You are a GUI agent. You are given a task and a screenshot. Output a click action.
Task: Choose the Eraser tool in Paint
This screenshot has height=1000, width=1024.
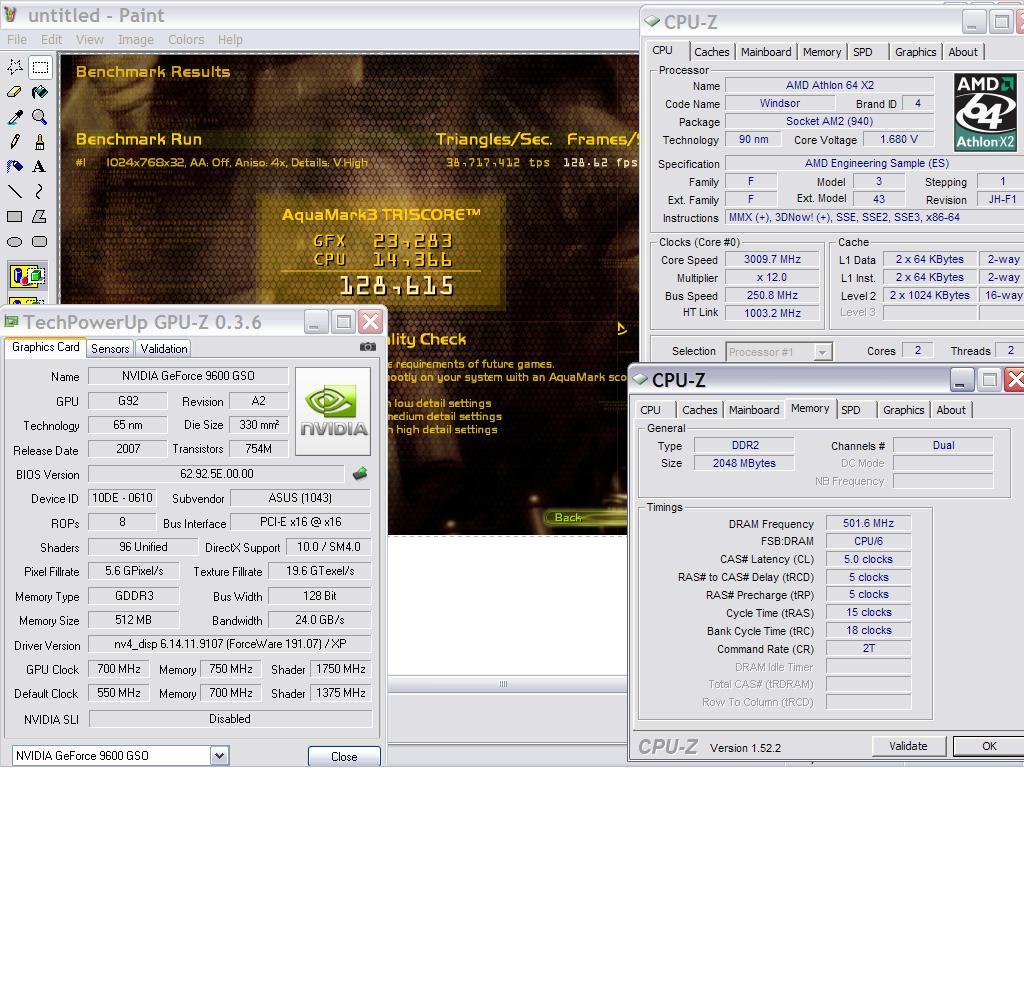[15, 92]
